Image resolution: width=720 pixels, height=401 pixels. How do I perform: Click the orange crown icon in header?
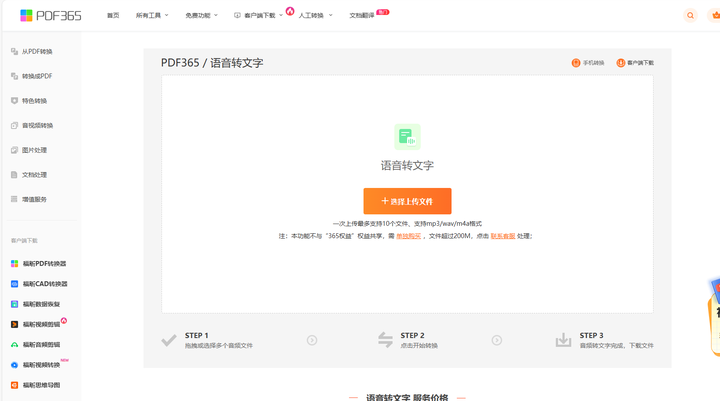(x=715, y=16)
